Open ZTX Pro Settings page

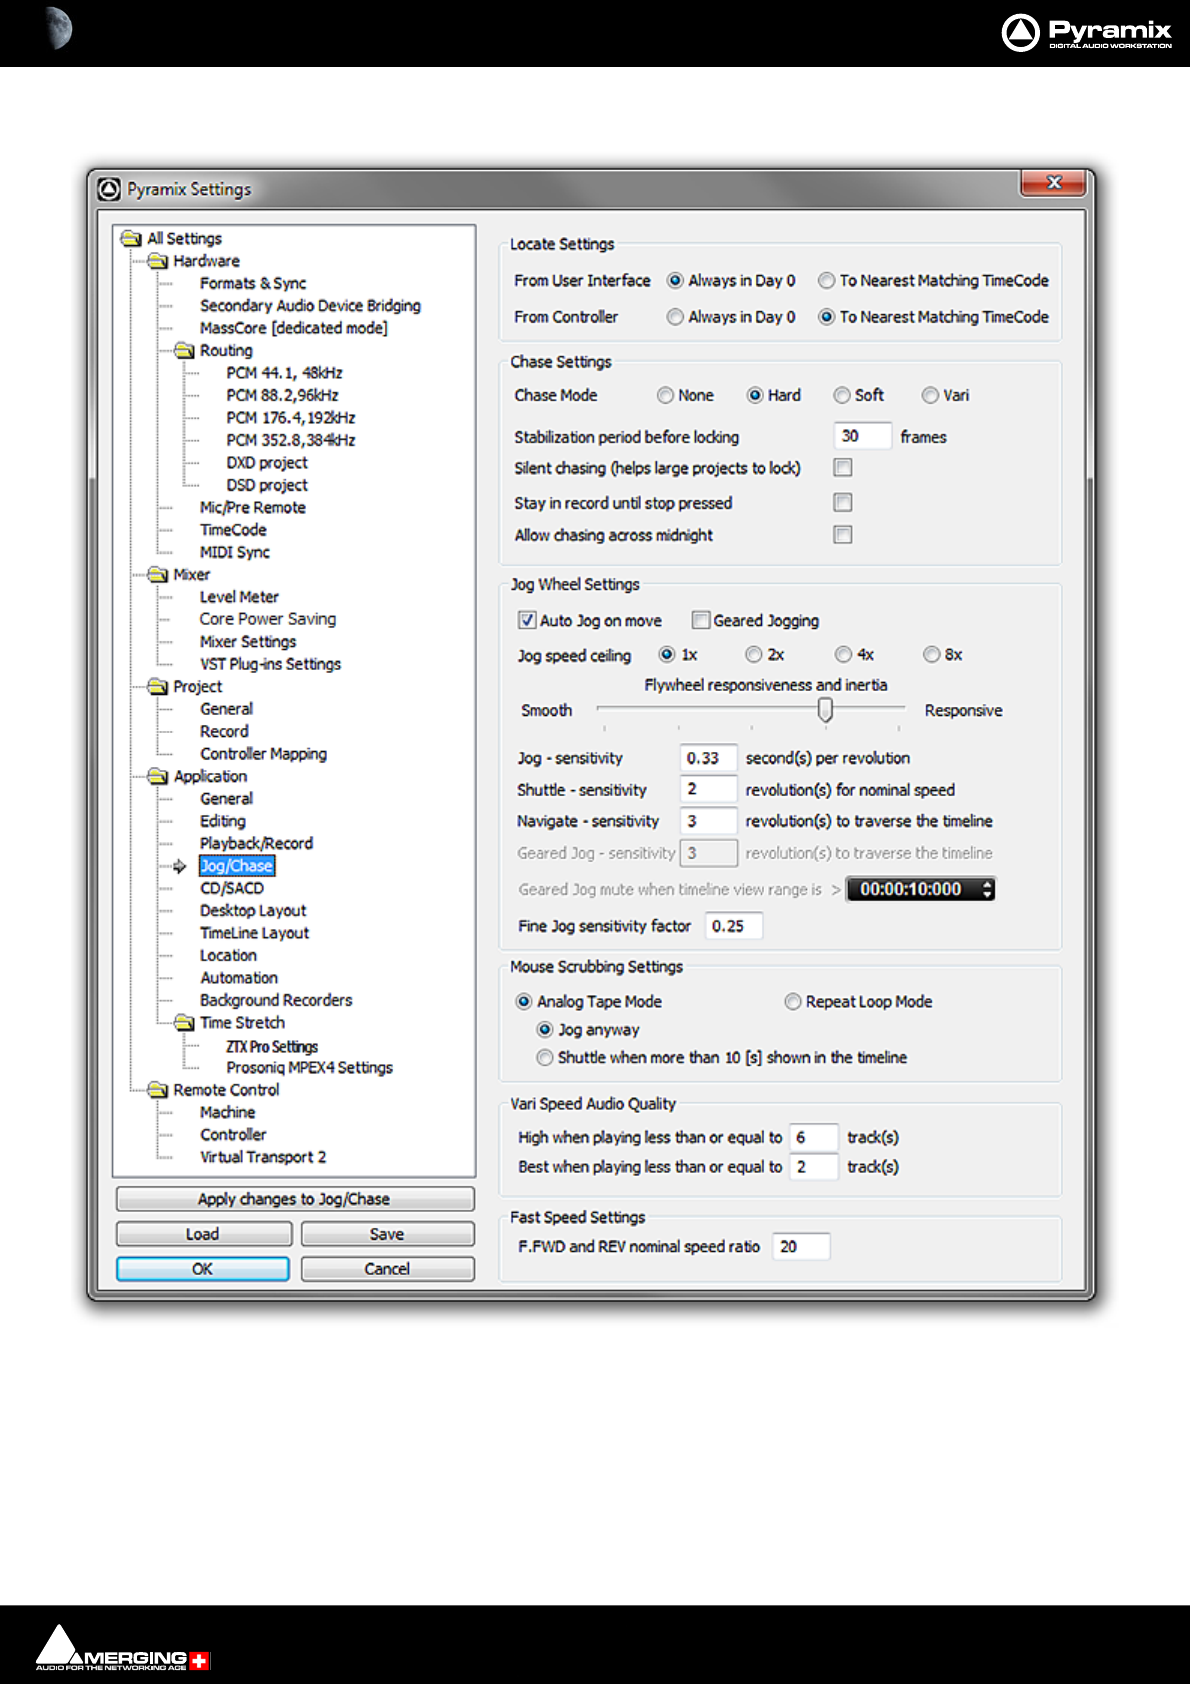tap(272, 1046)
